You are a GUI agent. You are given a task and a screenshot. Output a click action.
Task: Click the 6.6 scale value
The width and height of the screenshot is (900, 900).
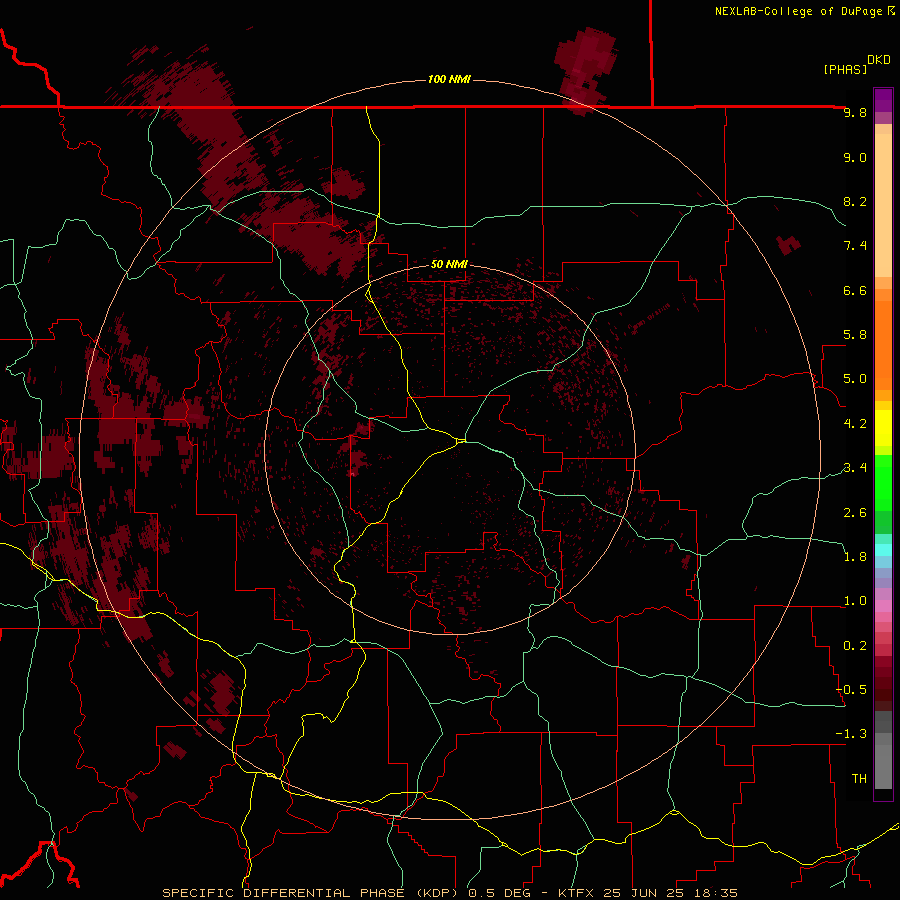pos(855,290)
